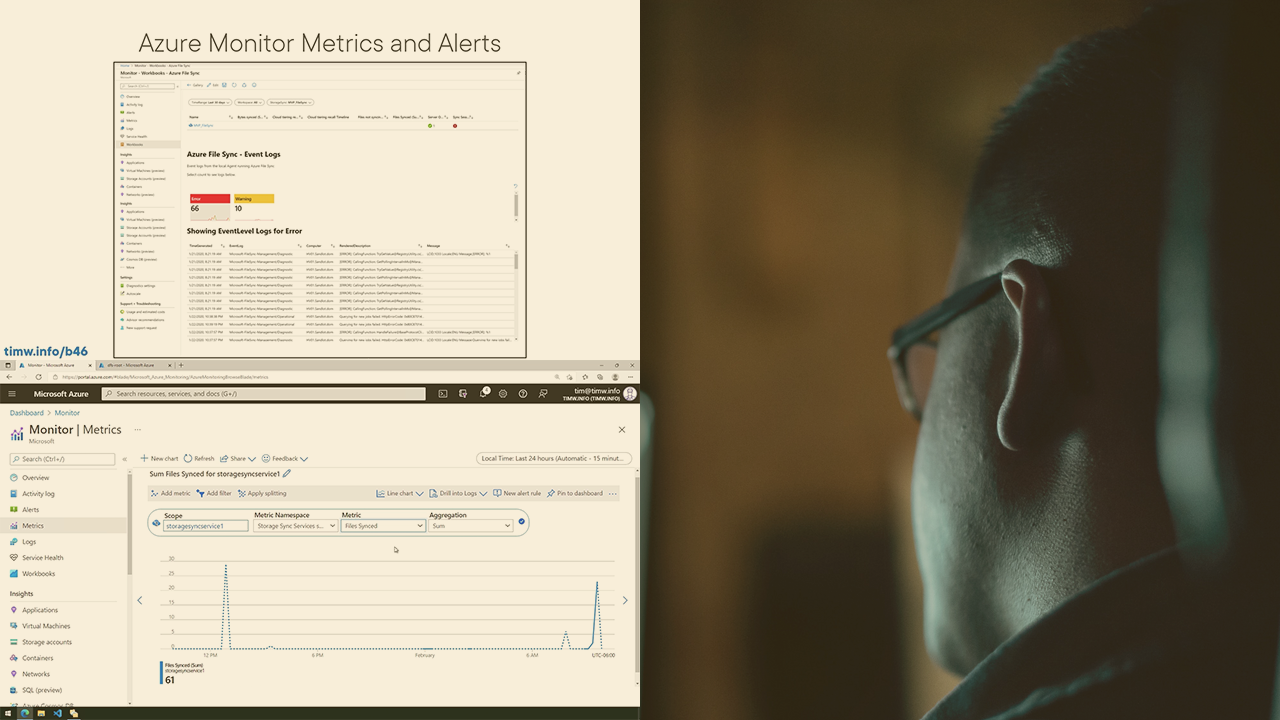1280x720 pixels.
Task: Open the Azure Cloud Shell icon
Action: point(443,394)
